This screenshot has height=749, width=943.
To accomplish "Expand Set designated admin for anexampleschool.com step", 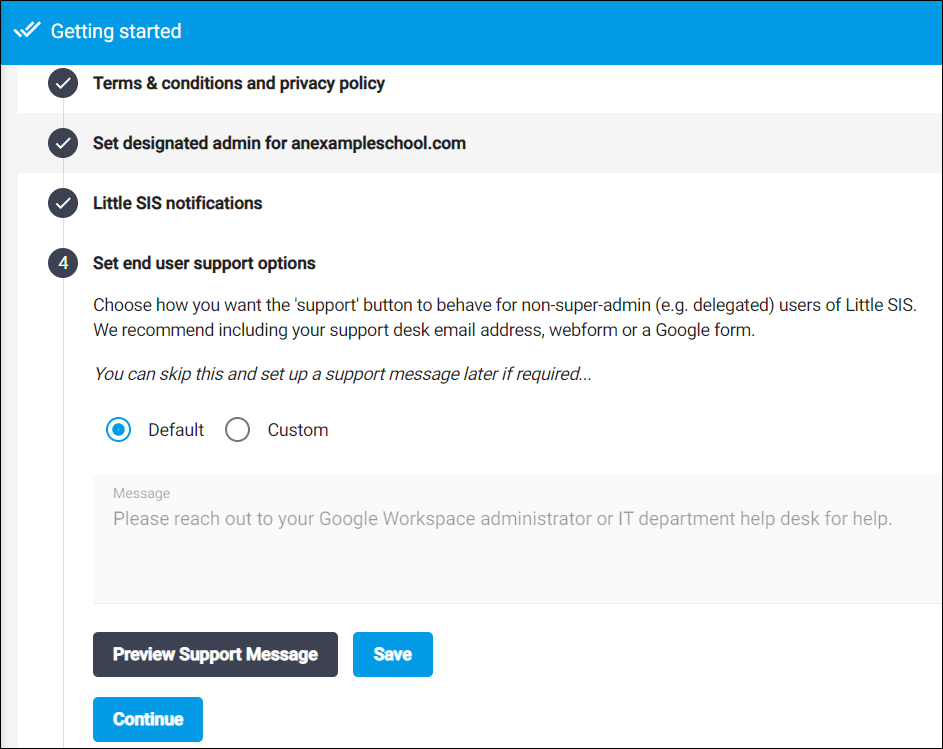I will [x=279, y=143].
